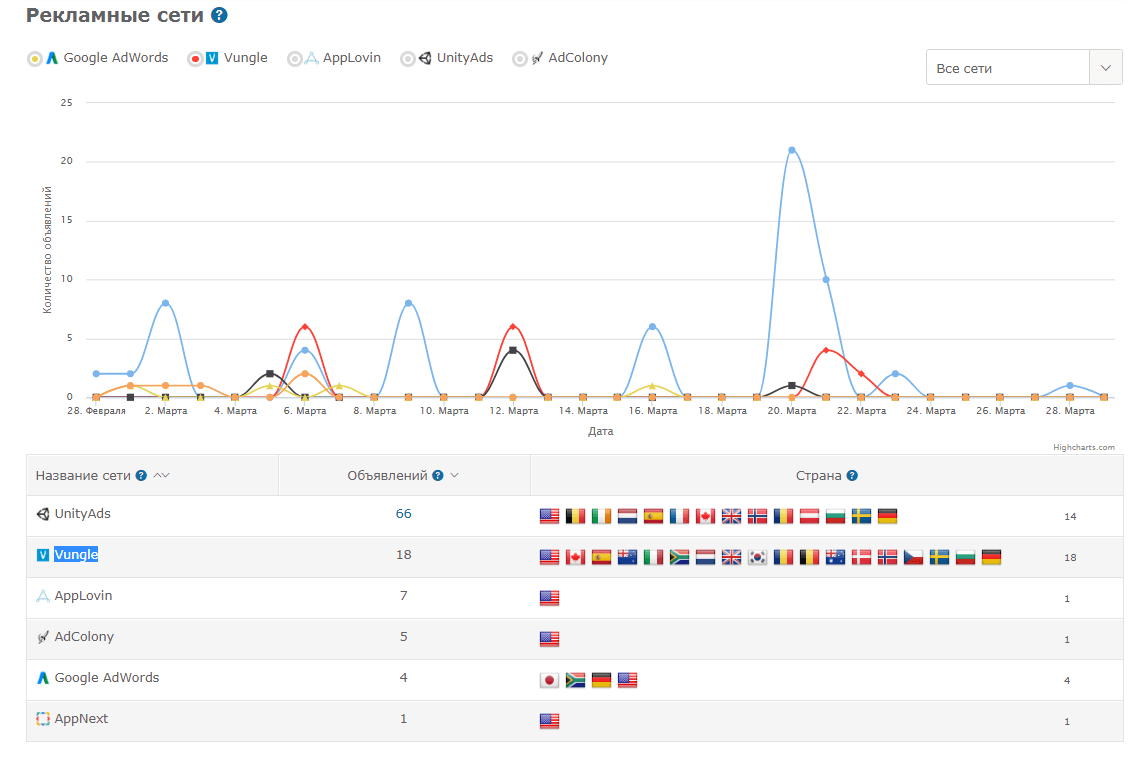Click the AdColony logo icon in table

point(43,637)
